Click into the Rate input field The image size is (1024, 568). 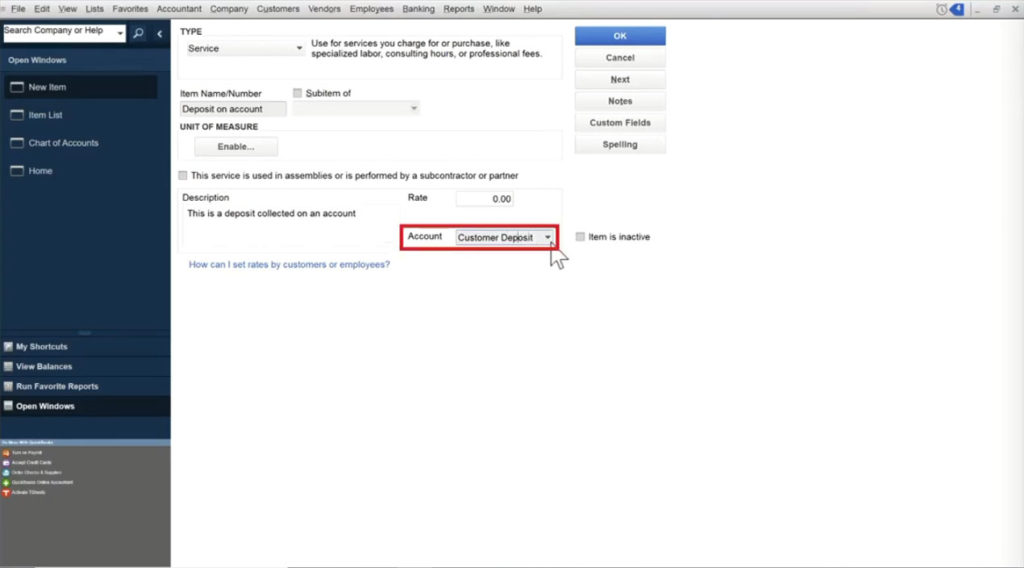coord(485,199)
